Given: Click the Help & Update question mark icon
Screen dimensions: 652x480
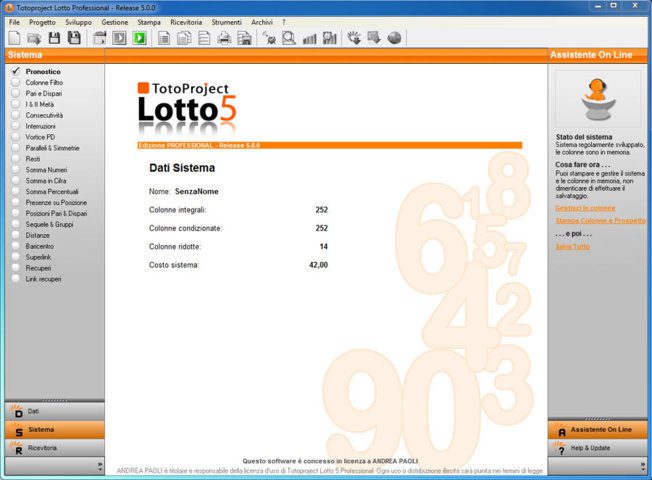Looking at the screenshot, I should (x=560, y=448).
